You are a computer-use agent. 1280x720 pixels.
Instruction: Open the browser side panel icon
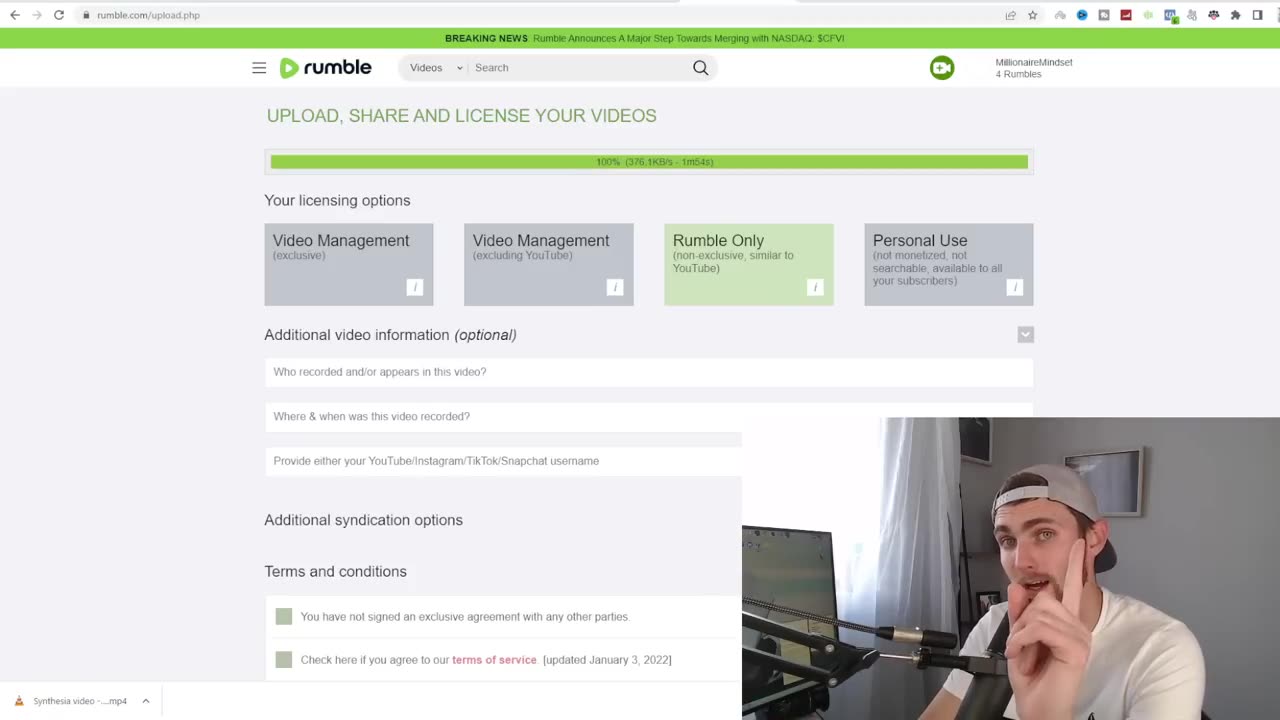[x=1258, y=15]
